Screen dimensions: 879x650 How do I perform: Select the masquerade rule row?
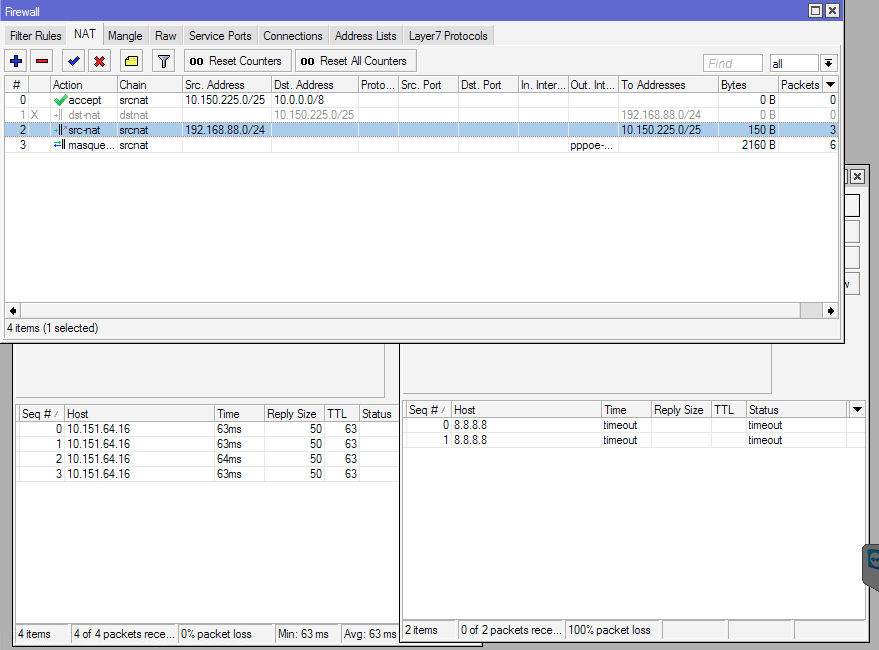point(422,145)
